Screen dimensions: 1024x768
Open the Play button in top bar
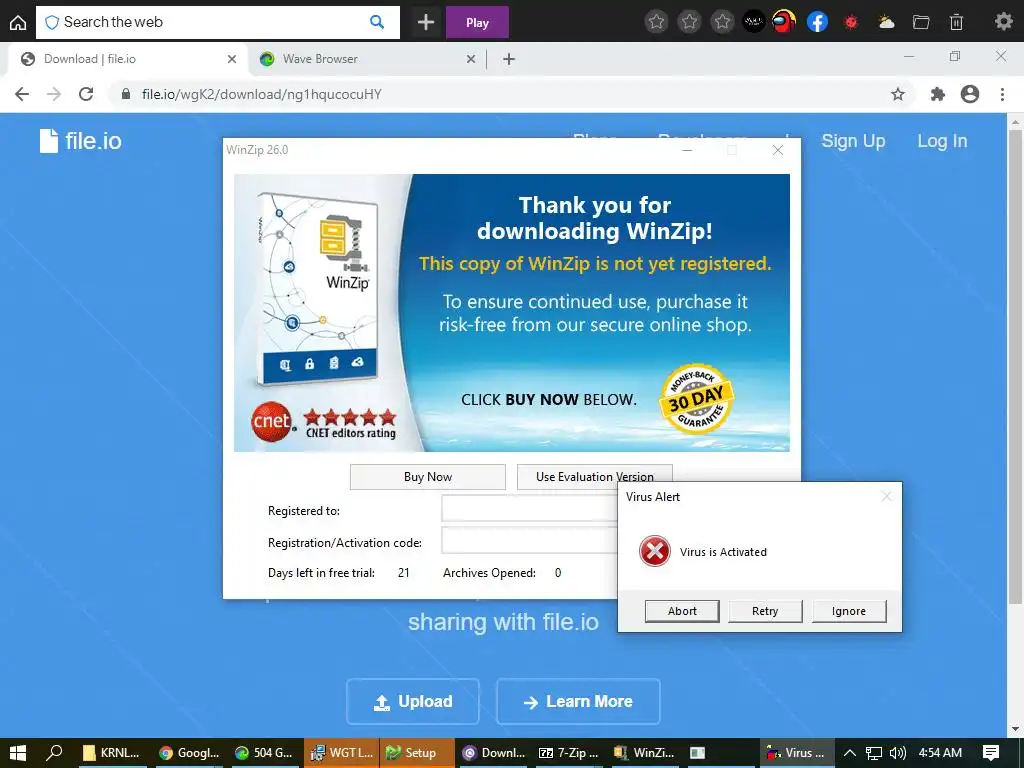477,22
